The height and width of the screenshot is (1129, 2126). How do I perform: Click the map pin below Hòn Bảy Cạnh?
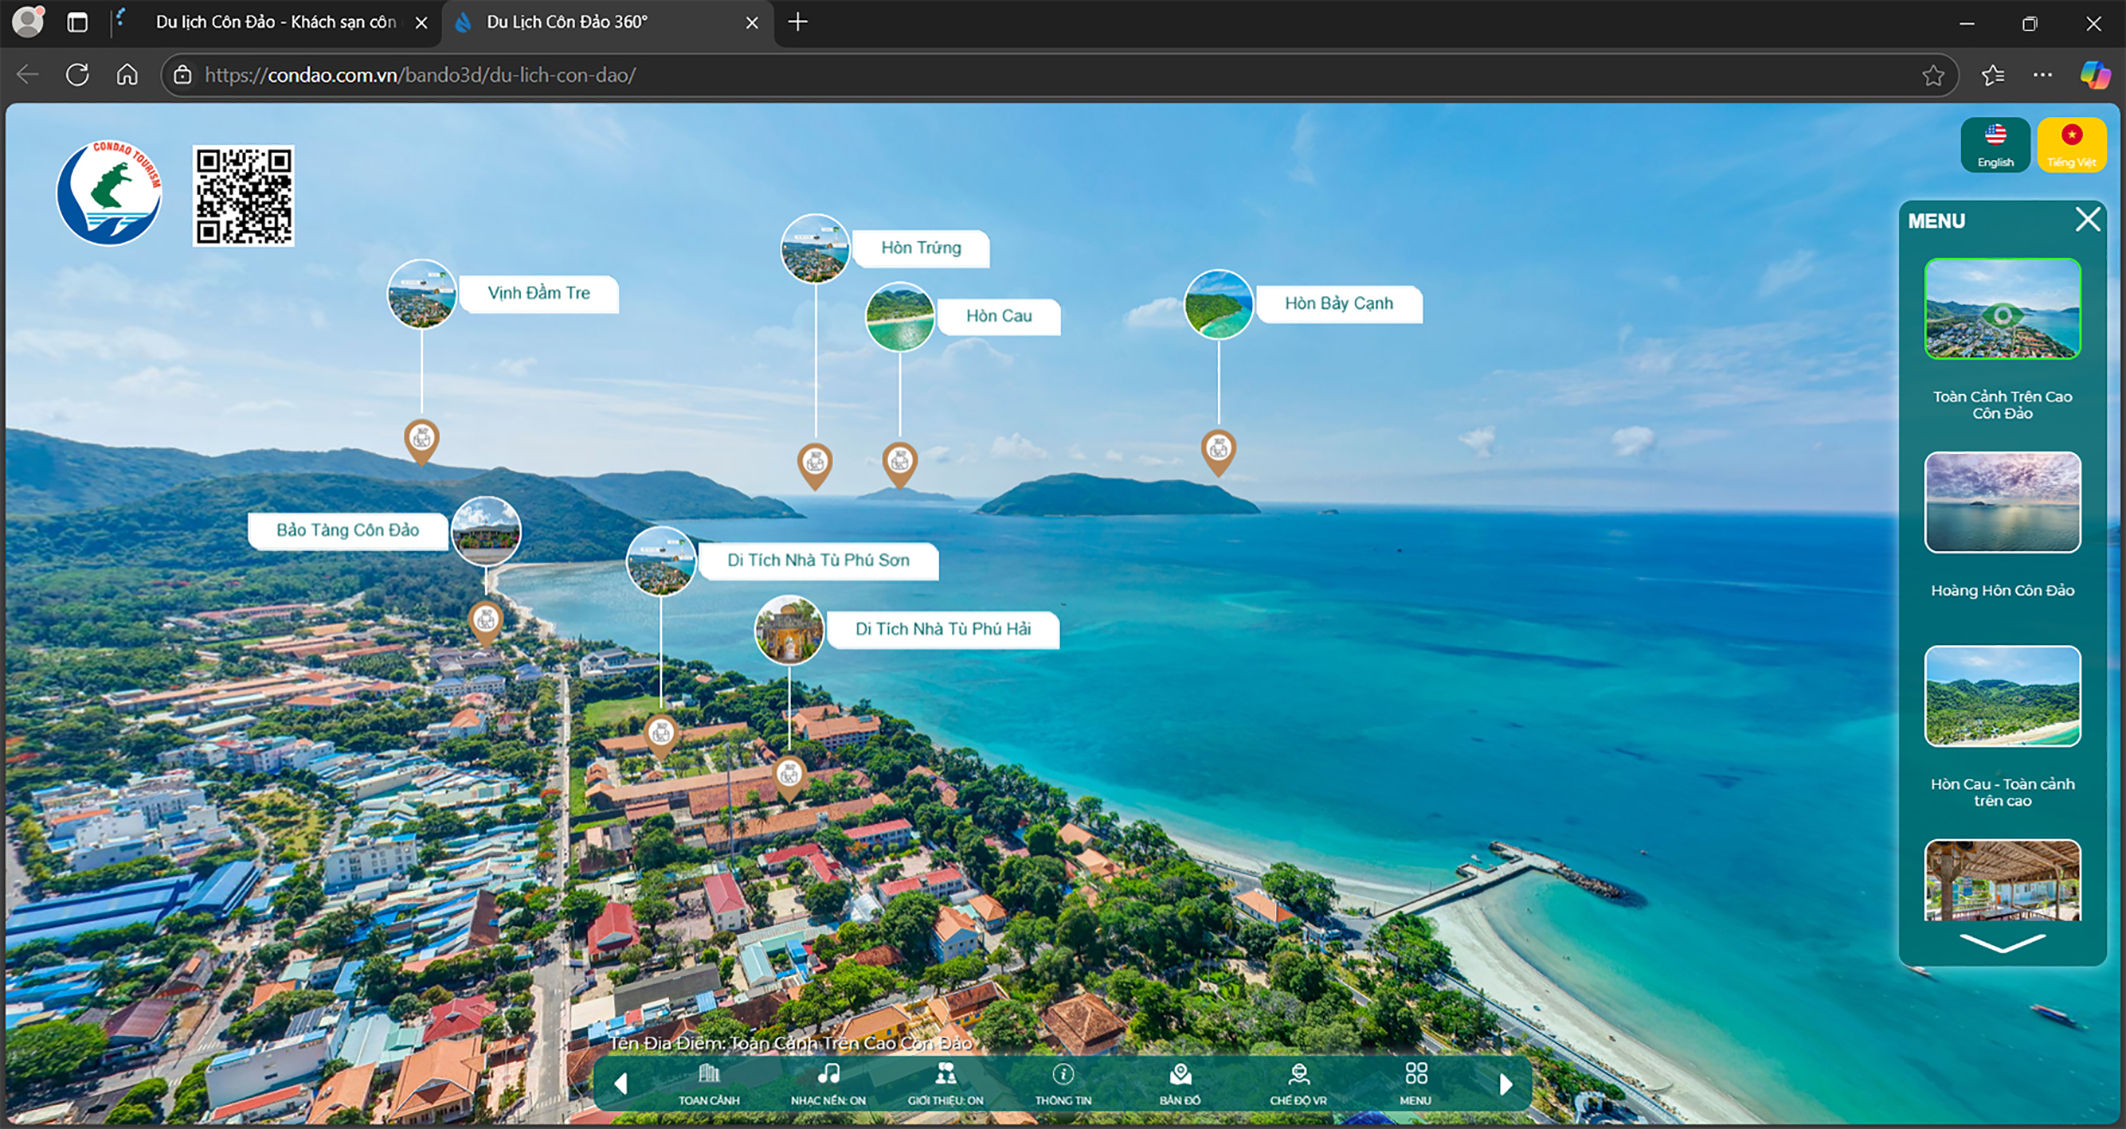[1218, 452]
